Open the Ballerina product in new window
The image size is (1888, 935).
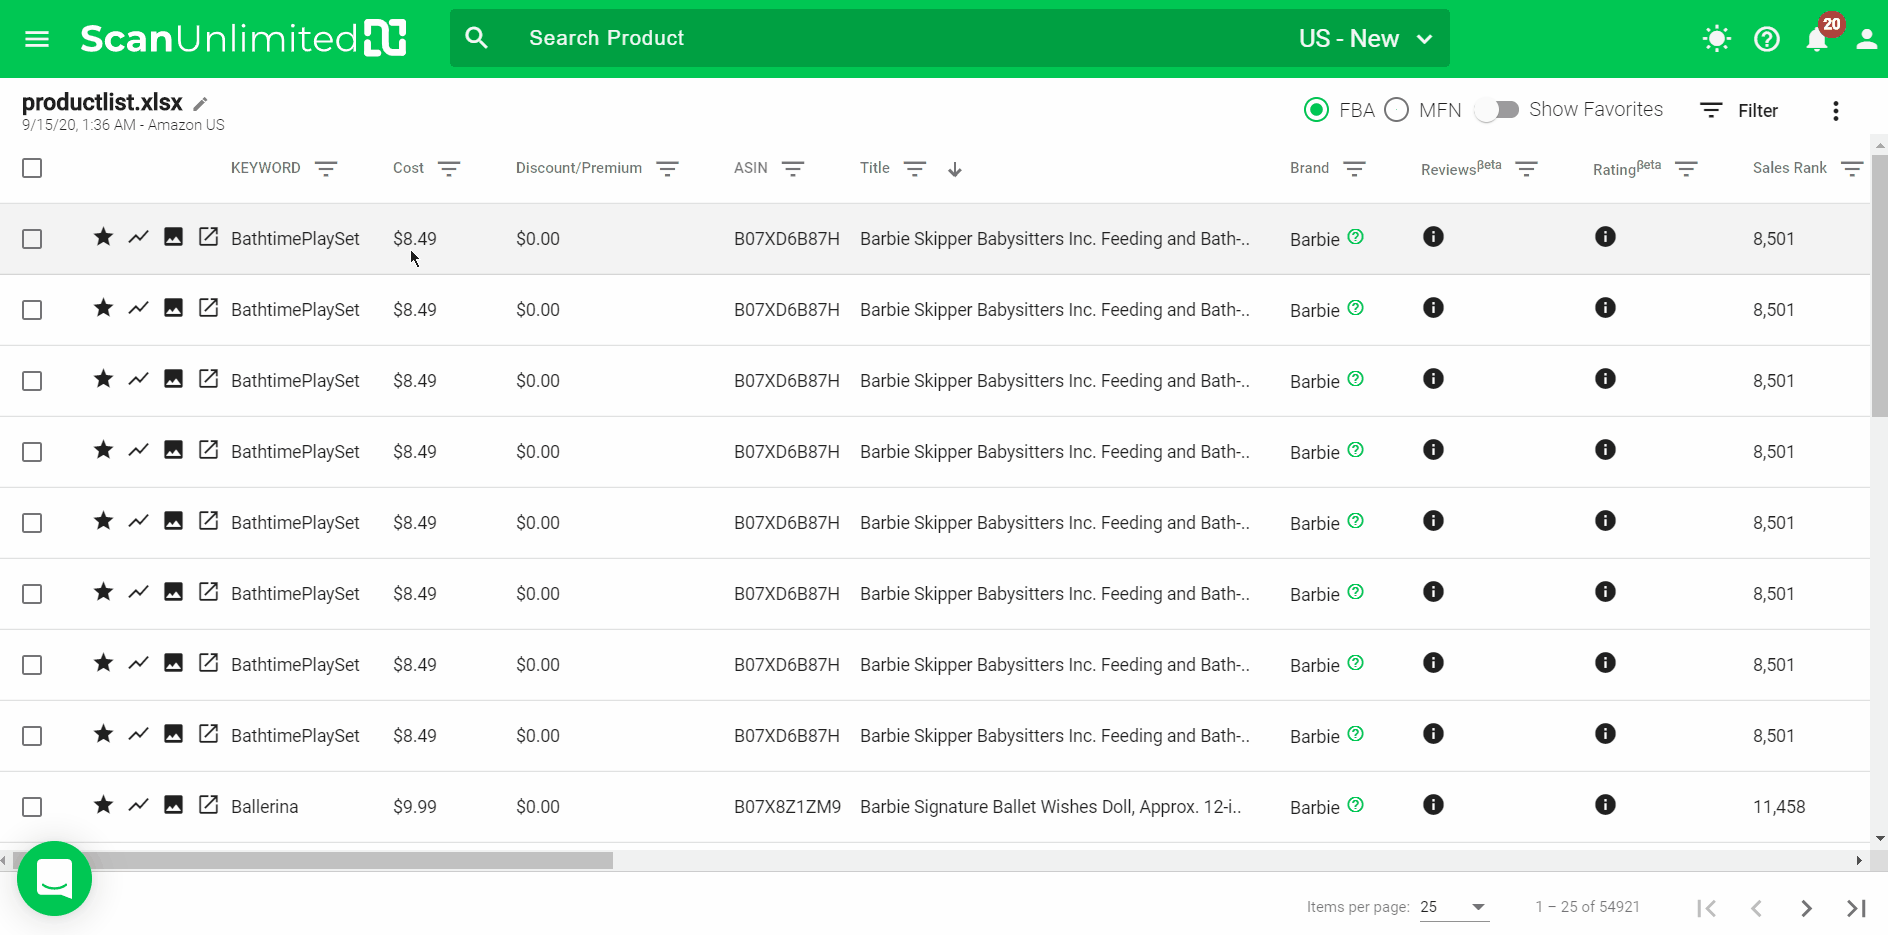click(x=208, y=805)
